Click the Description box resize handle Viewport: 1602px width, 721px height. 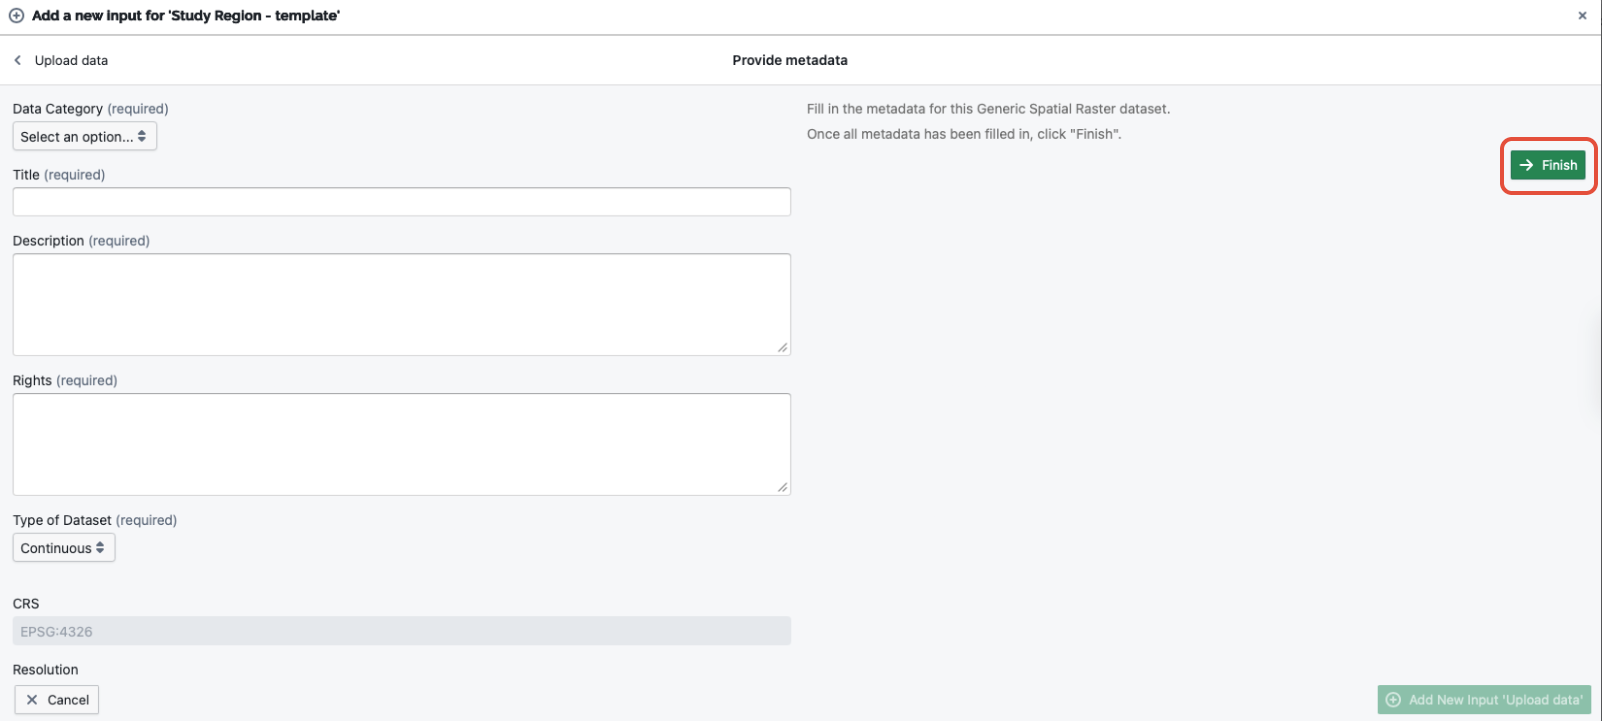782,347
